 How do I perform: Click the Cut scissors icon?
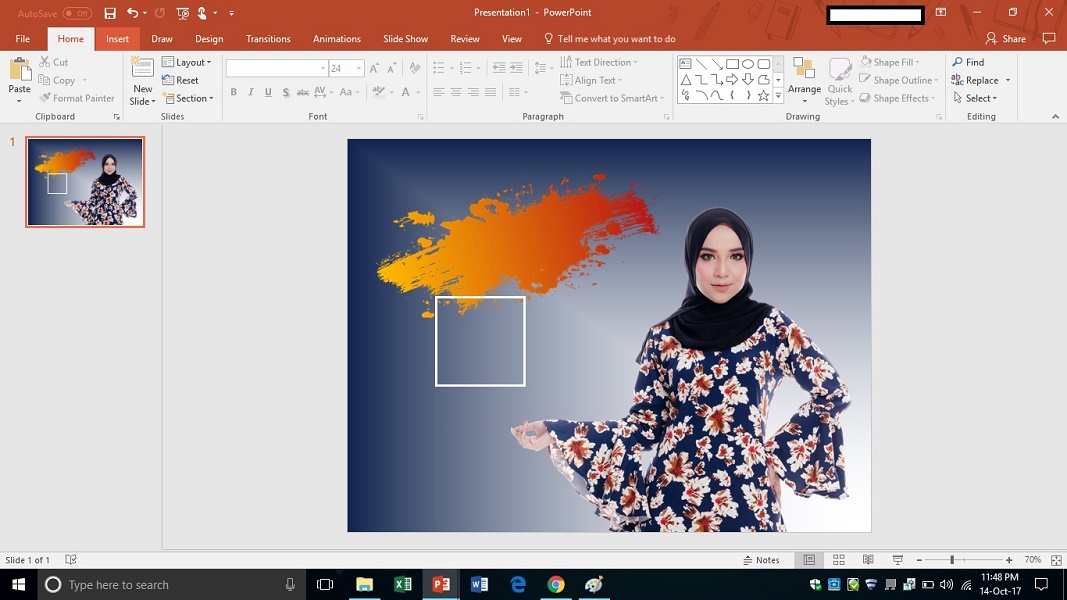click(45, 62)
